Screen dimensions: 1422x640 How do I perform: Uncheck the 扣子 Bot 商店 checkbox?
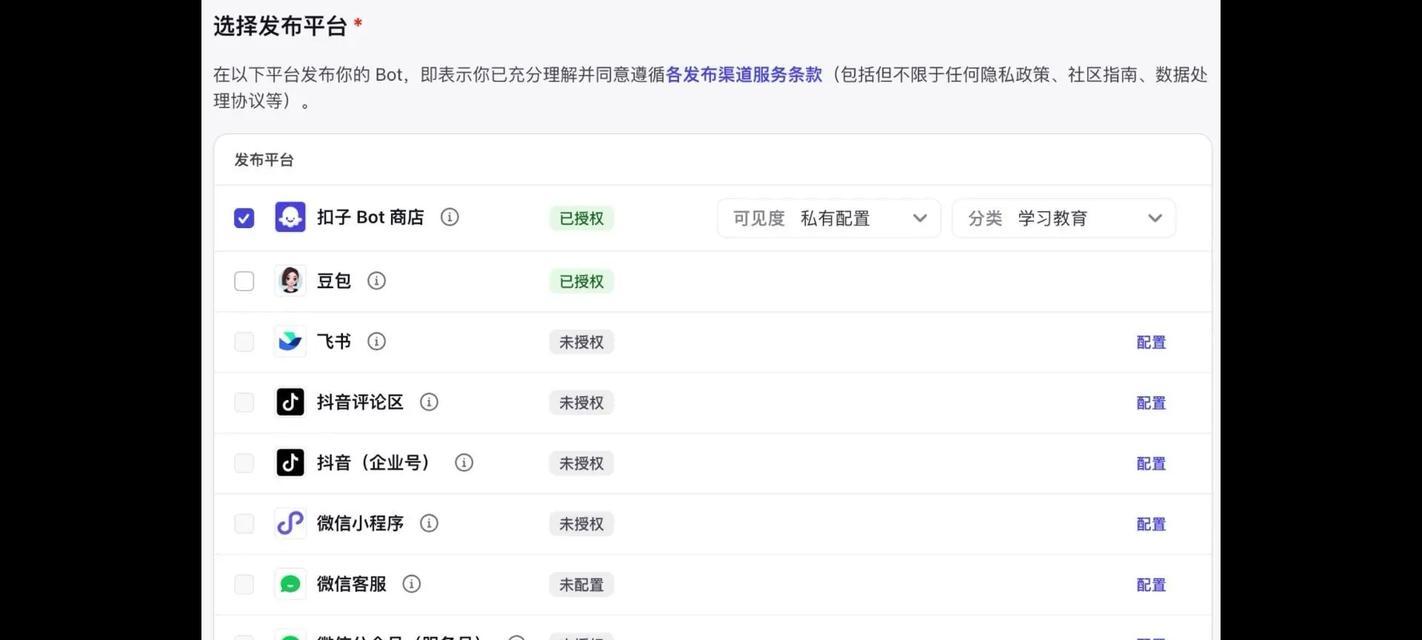pyautogui.click(x=244, y=218)
